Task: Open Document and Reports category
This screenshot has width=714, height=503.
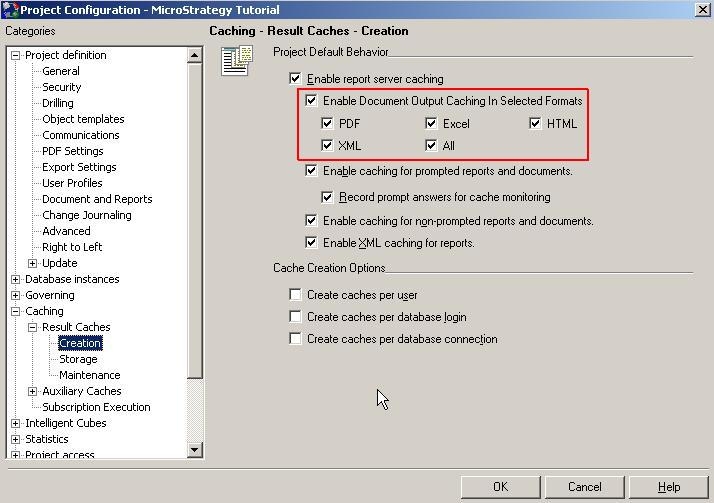Action: tap(97, 199)
